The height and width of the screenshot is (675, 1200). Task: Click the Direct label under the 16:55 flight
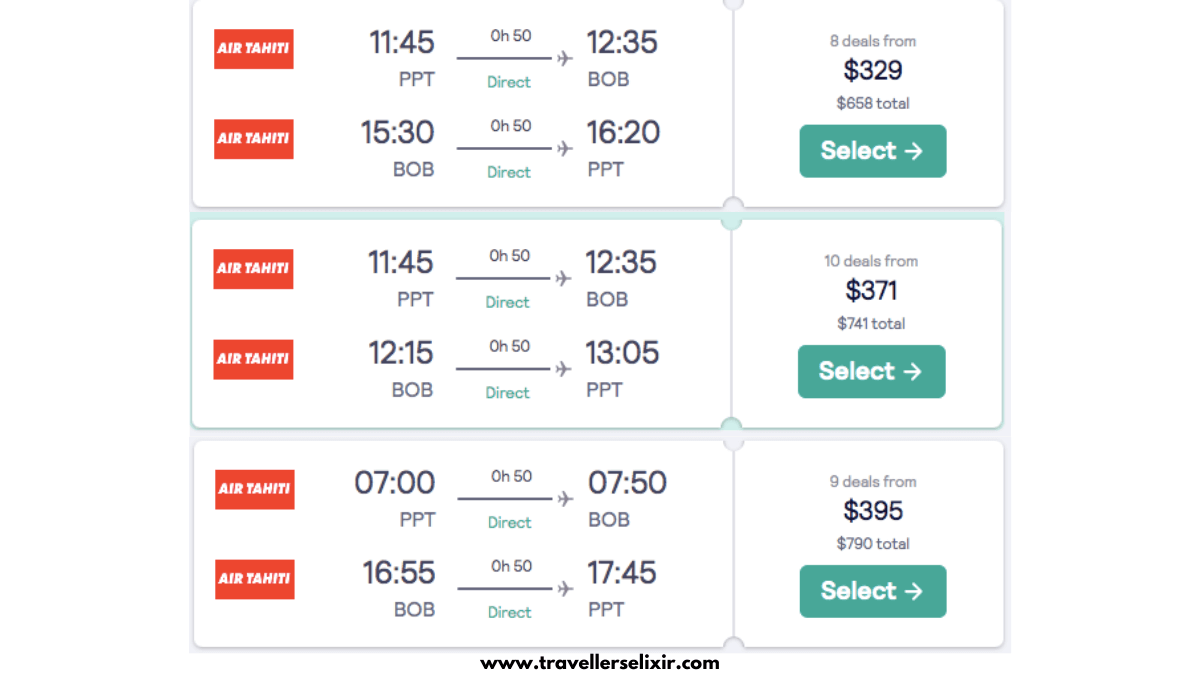[509, 612]
